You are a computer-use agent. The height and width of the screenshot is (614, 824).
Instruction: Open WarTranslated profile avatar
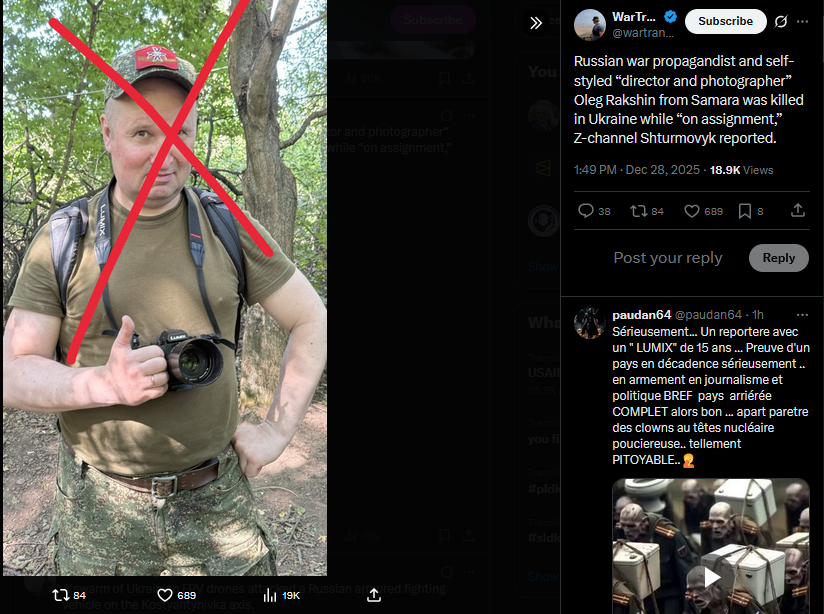[590, 25]
